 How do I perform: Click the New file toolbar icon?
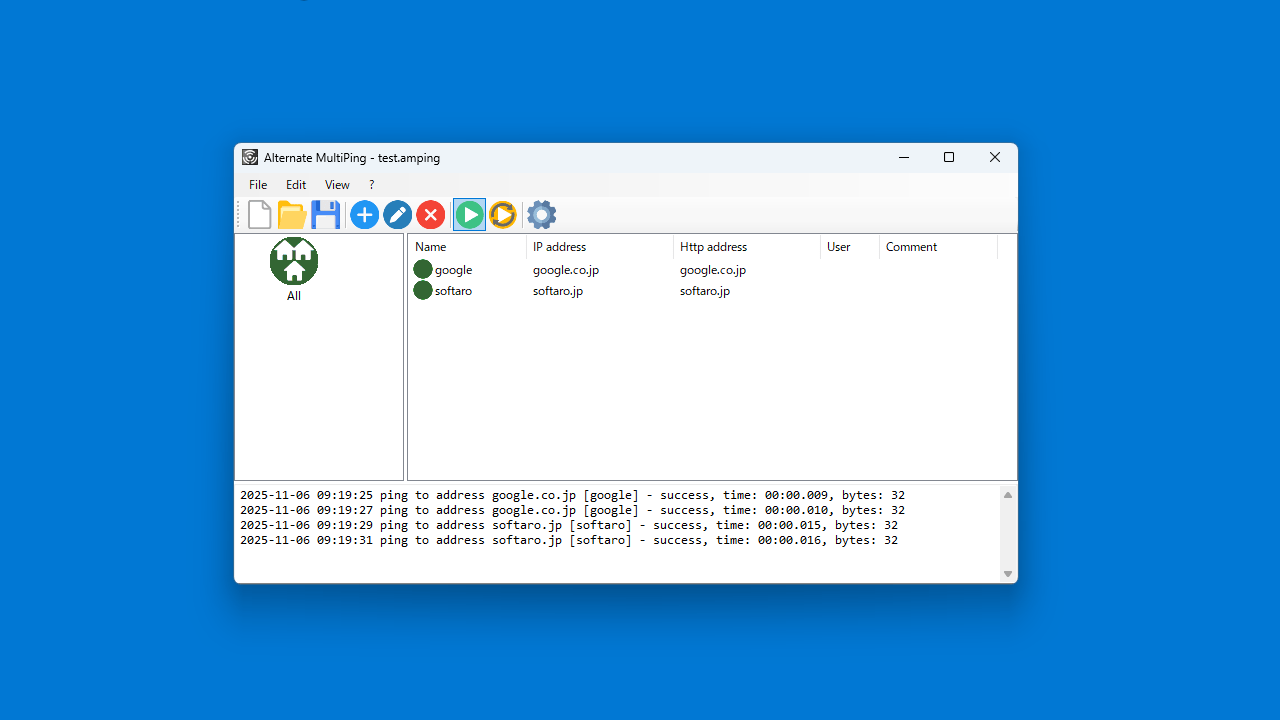[260, 215]
